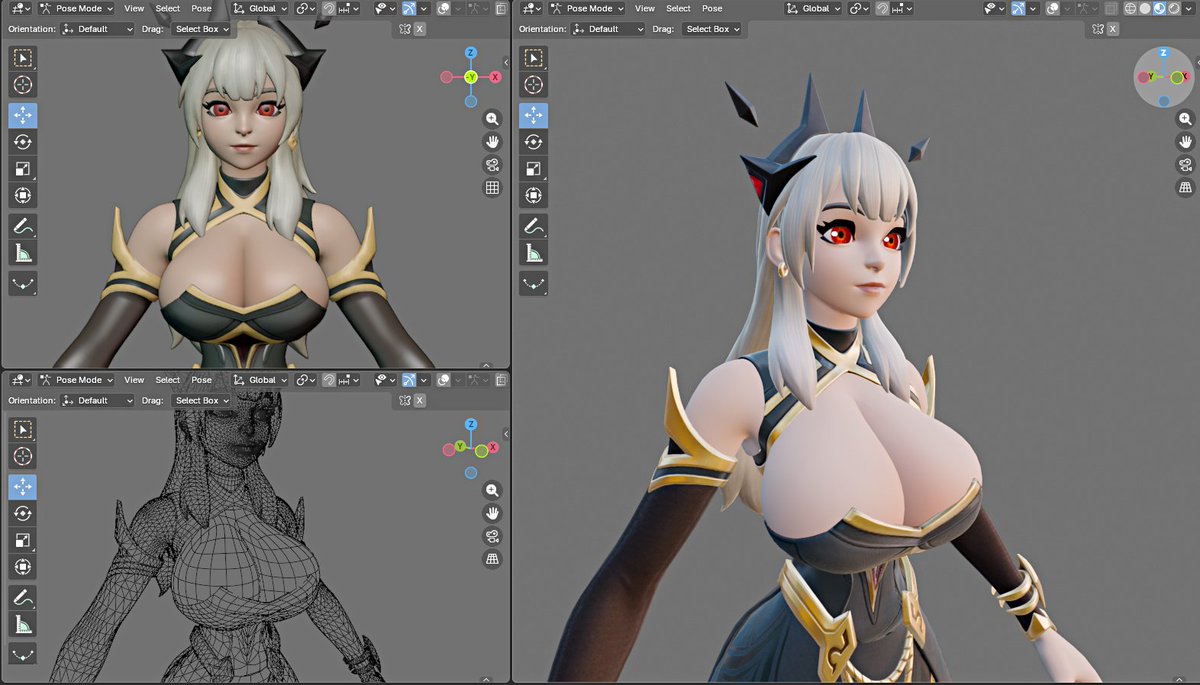Screen dimensions: 1200x685
Task: Open Pose Mode dropdown in right viewport
Action: 589,8
